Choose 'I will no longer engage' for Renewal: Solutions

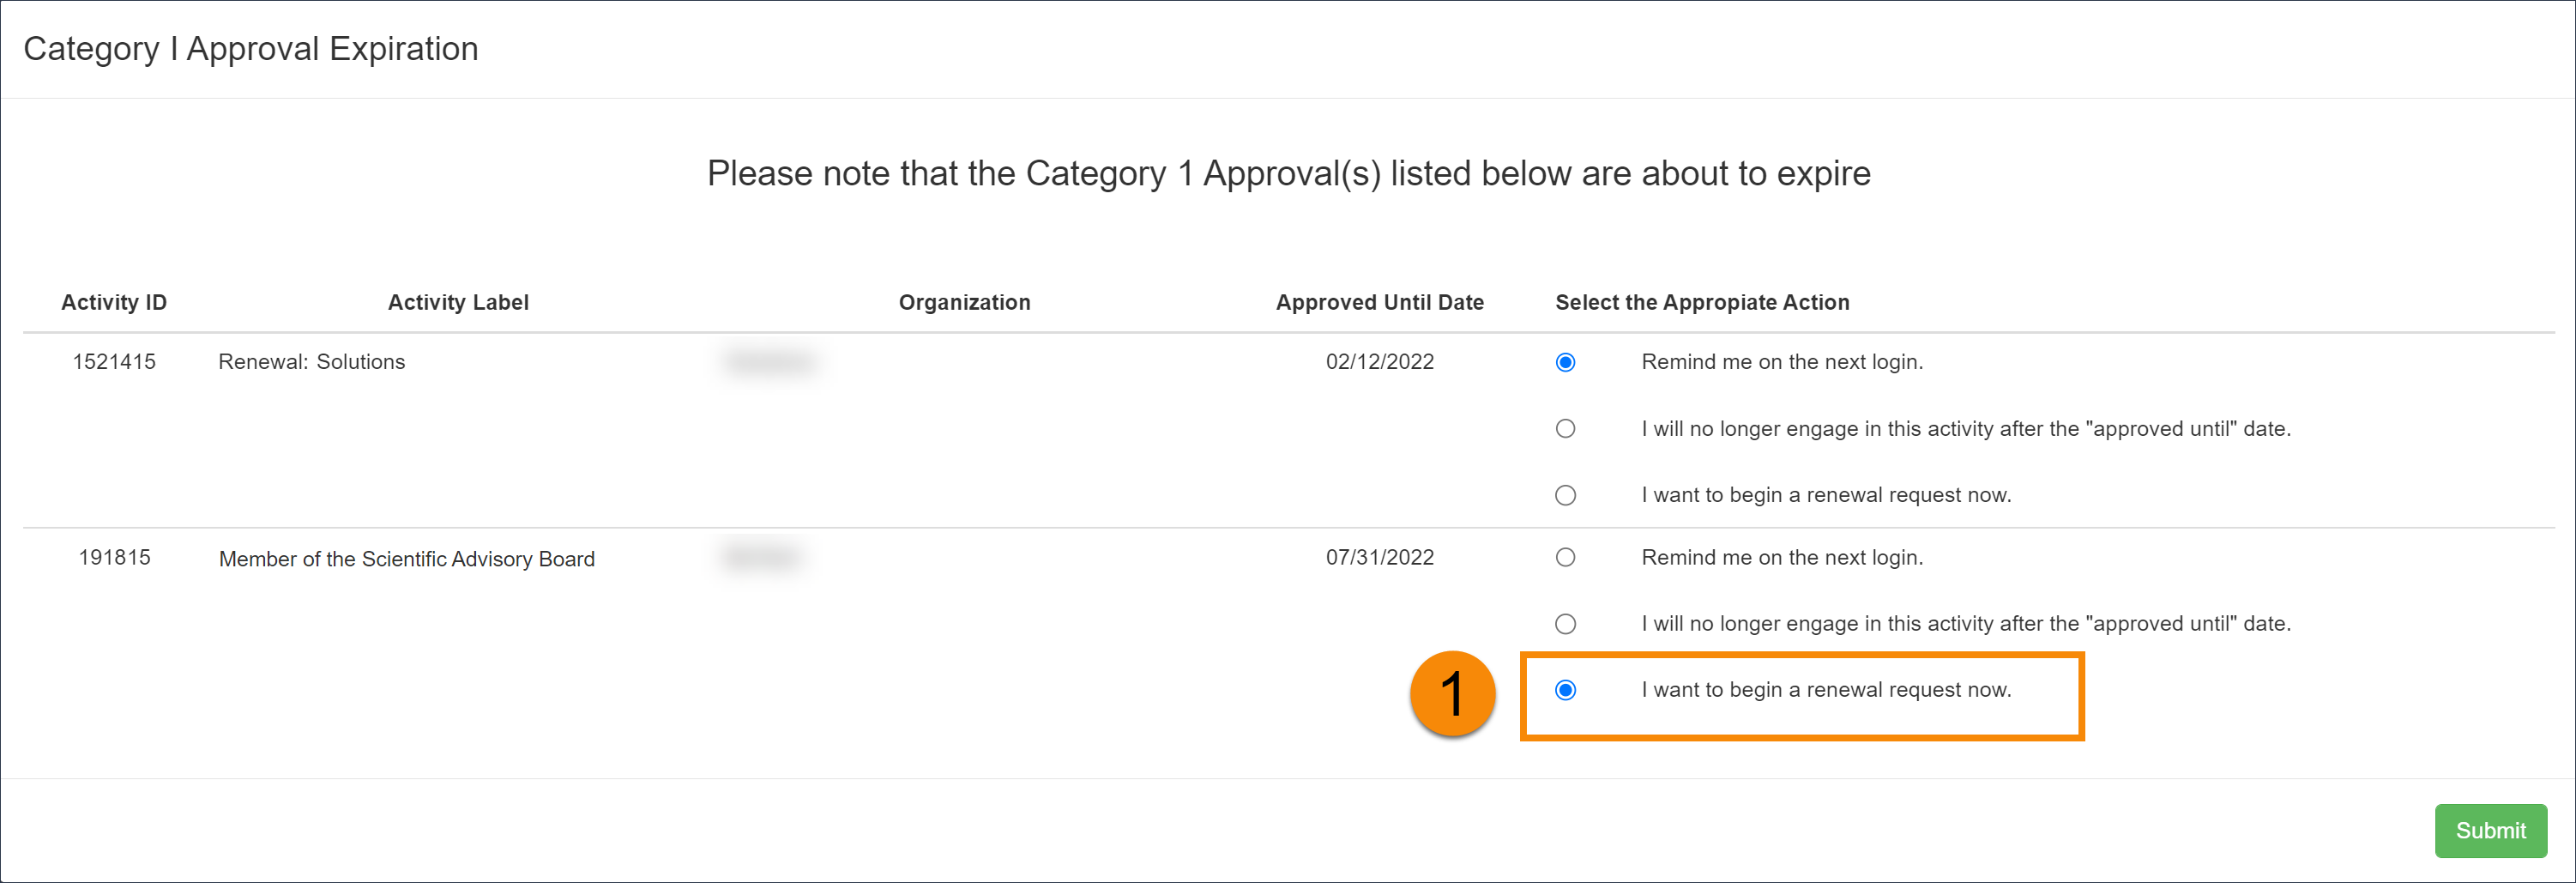1566,428
